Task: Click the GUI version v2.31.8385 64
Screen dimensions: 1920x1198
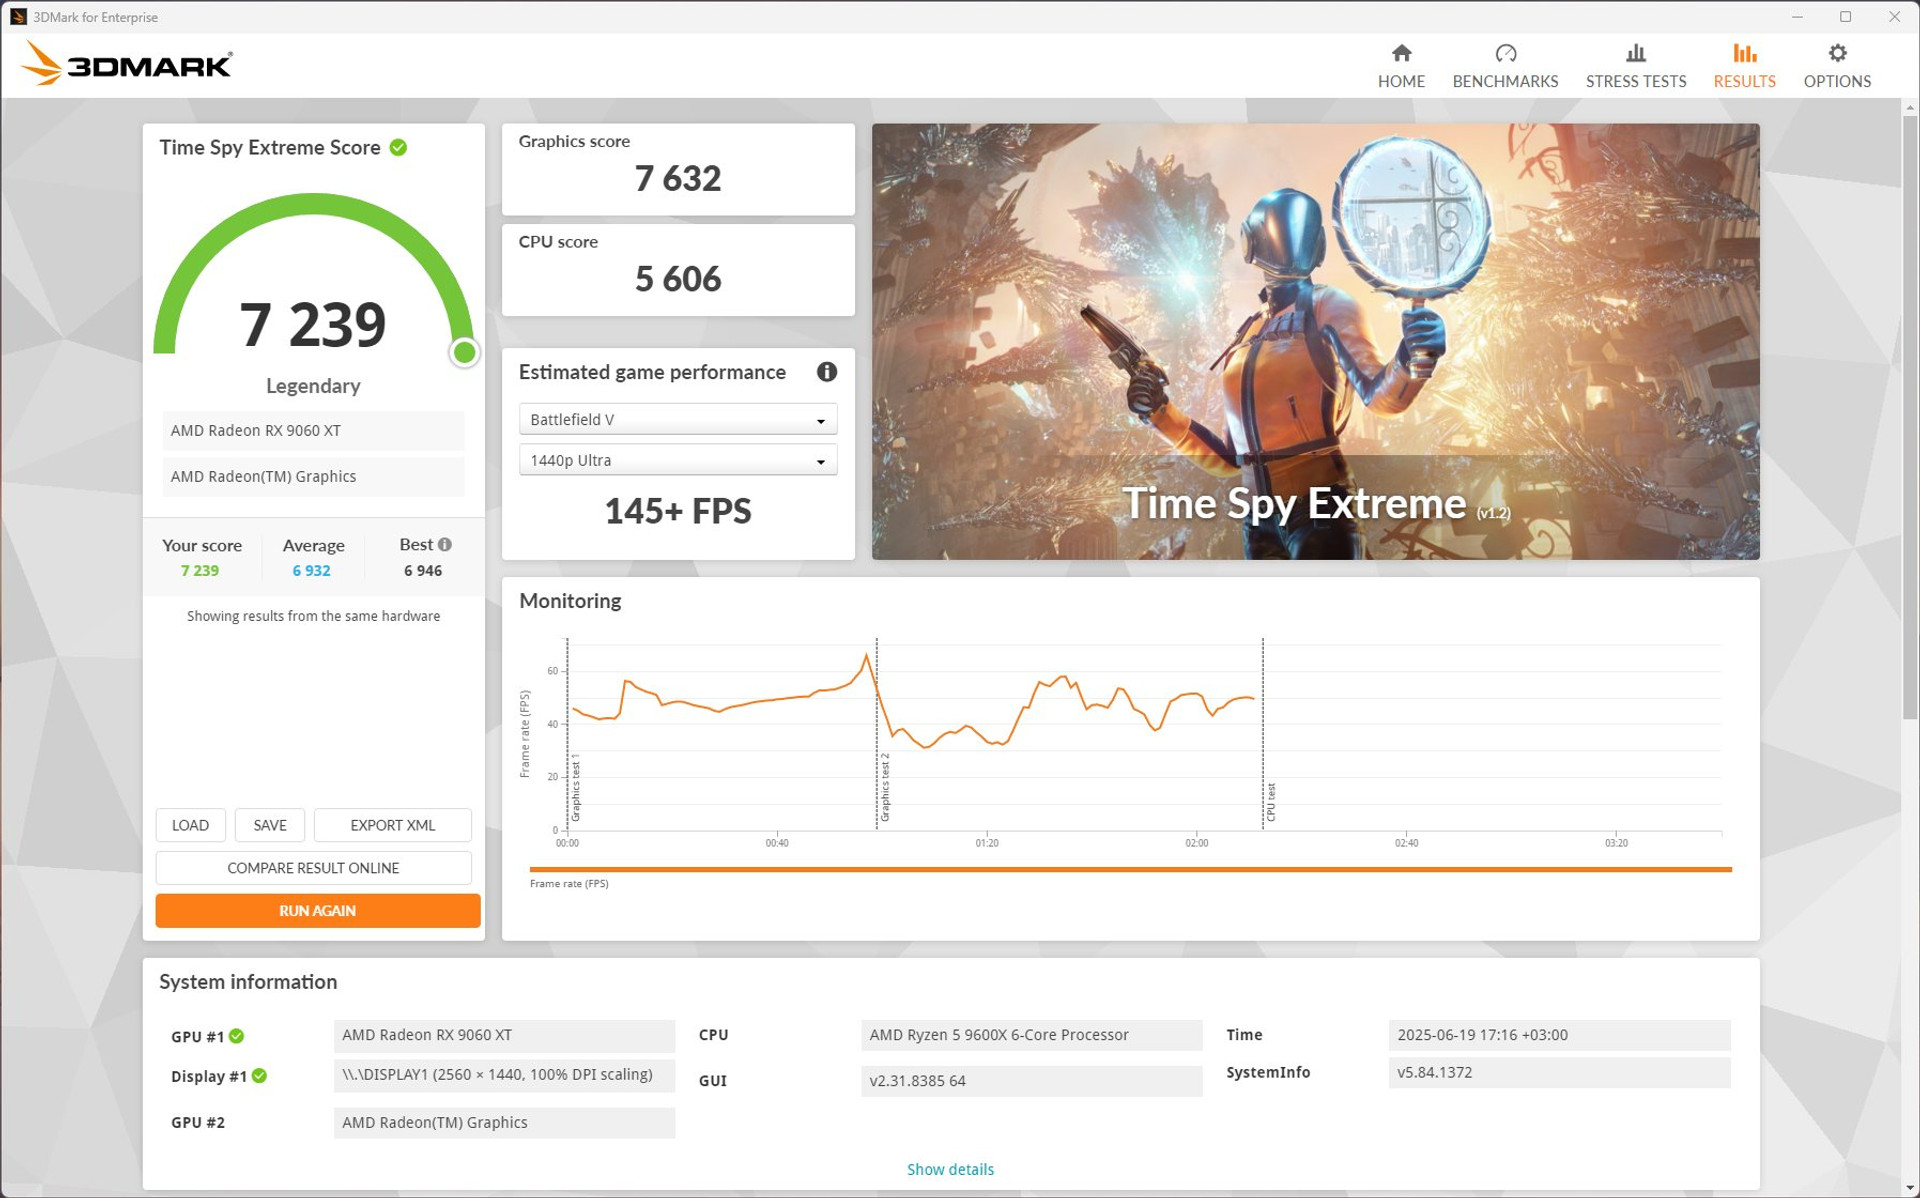Action: point(1031,1081)
